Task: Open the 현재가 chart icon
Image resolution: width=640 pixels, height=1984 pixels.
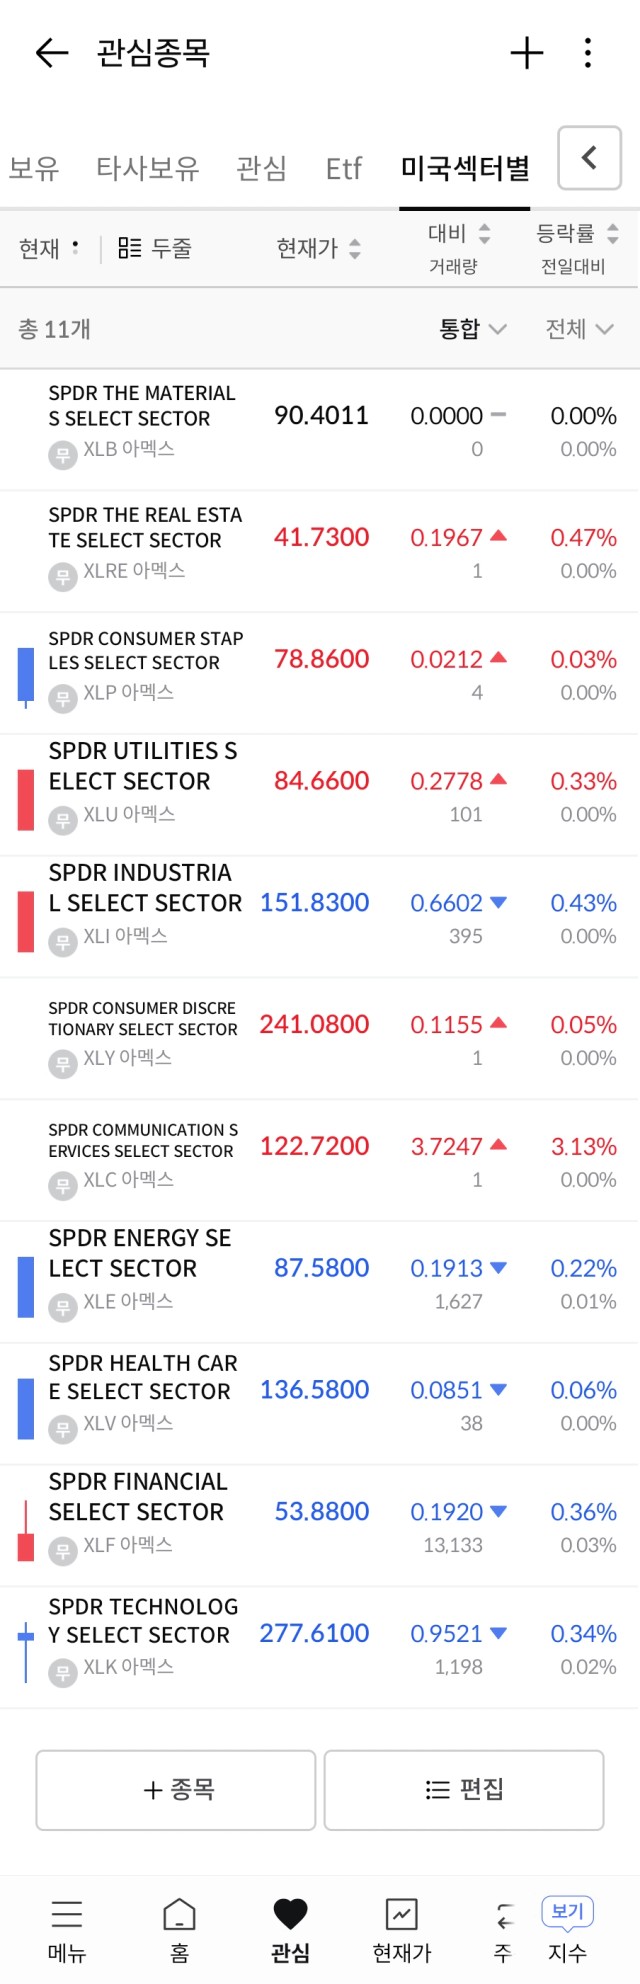Action: (402, 1914)
